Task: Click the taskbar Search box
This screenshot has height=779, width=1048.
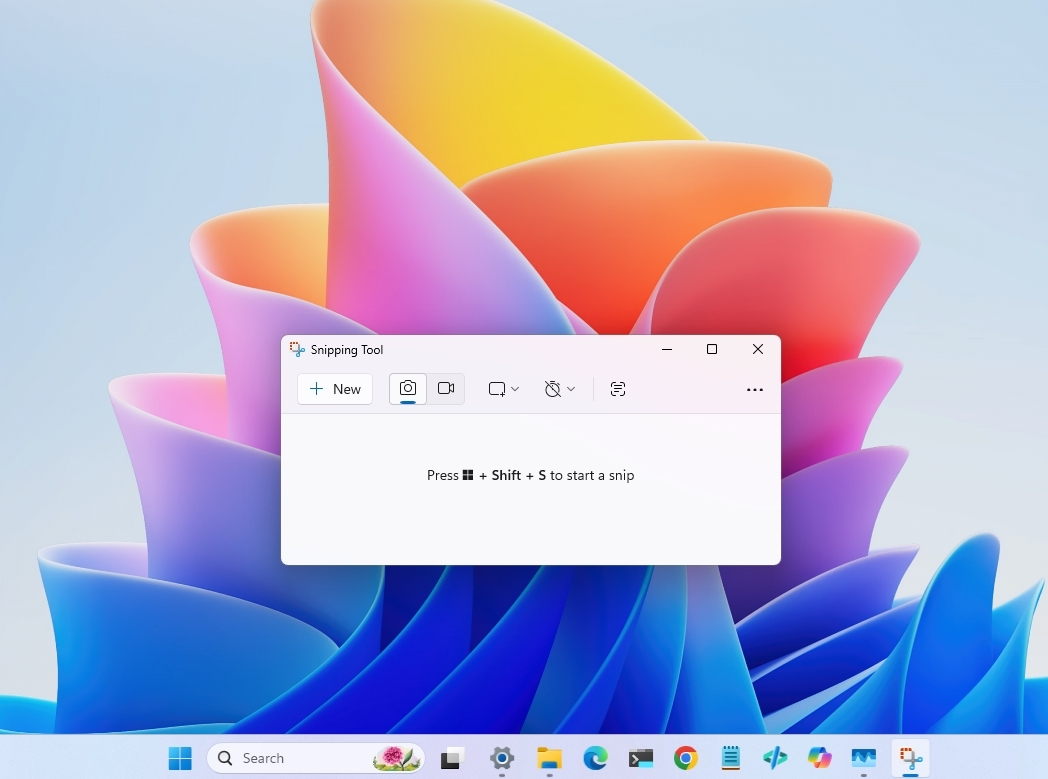Action: pos(315,758)
